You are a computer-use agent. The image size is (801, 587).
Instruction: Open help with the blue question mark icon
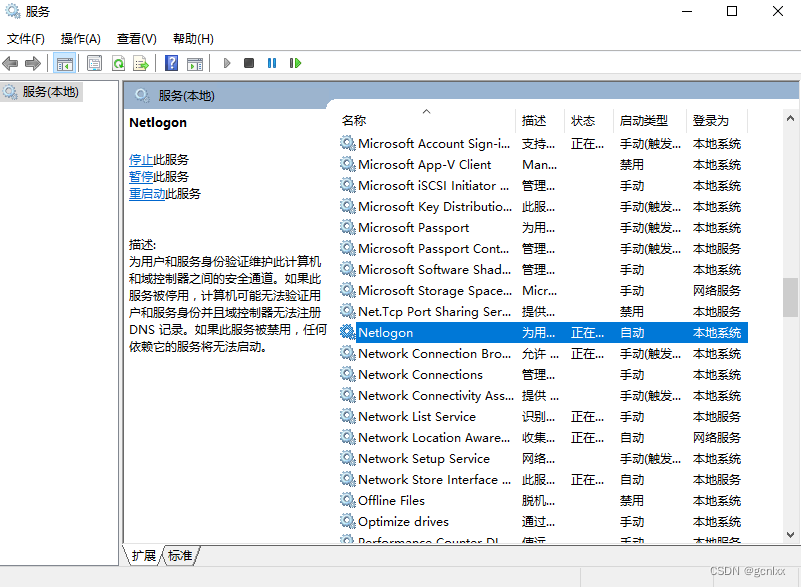click(170, 63)
